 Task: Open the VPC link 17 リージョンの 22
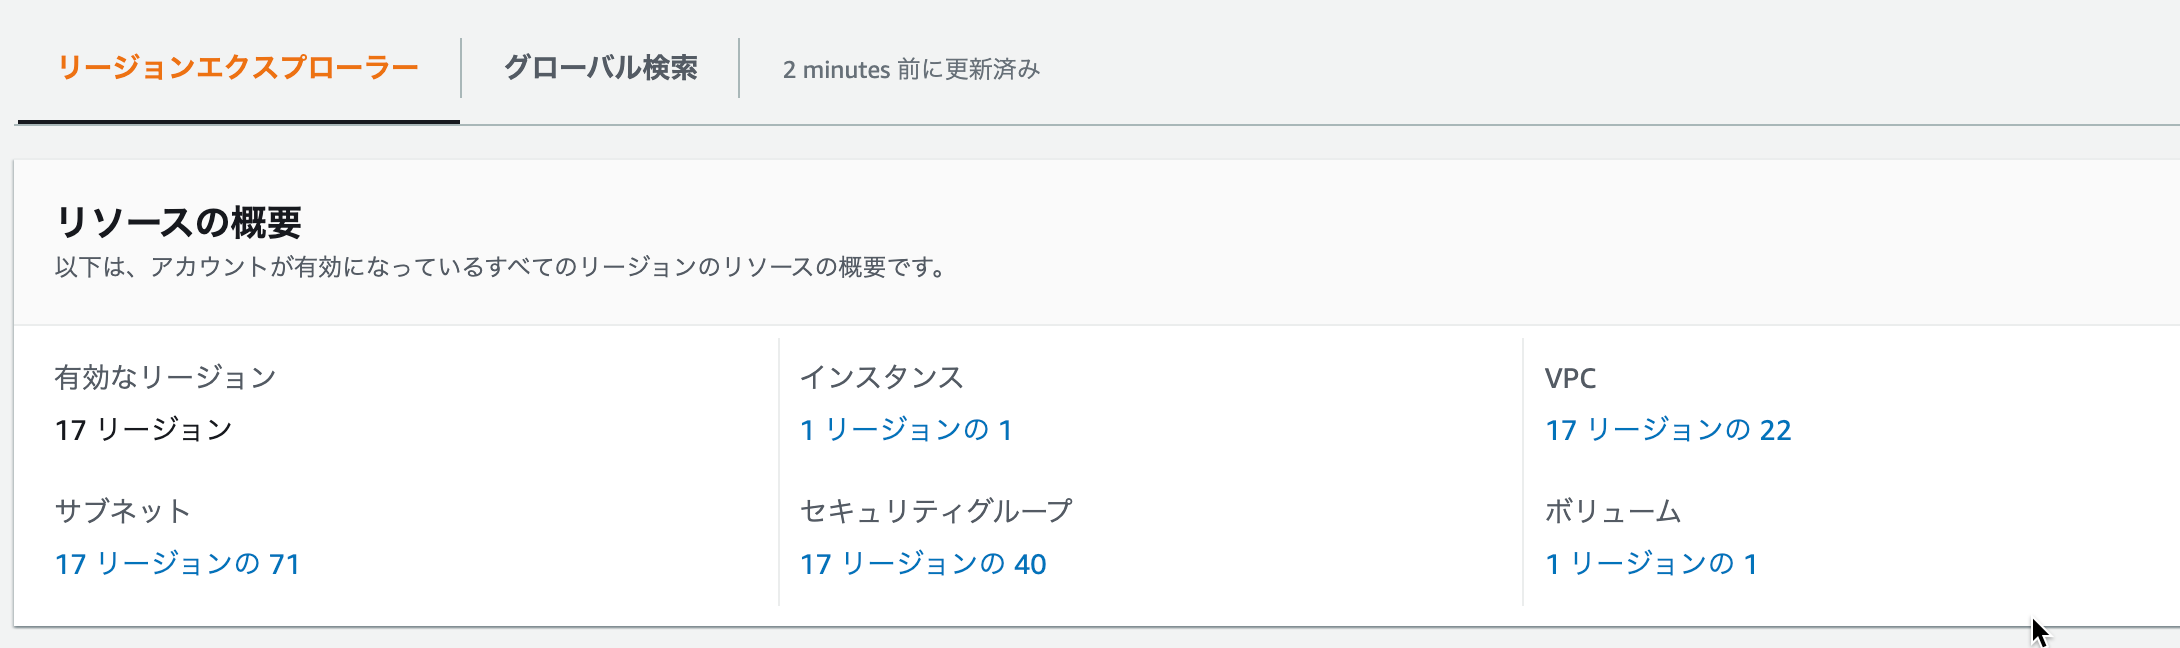point(1668,430)
